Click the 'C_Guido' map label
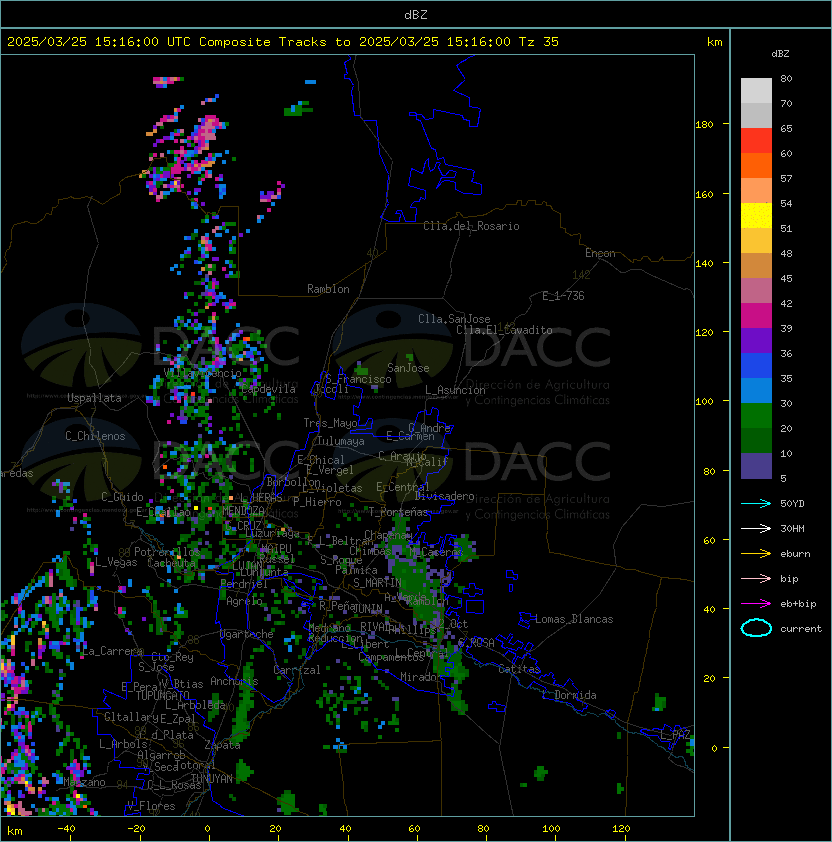Viewport: 832px width, 842px height. click(x=122, y=497)
